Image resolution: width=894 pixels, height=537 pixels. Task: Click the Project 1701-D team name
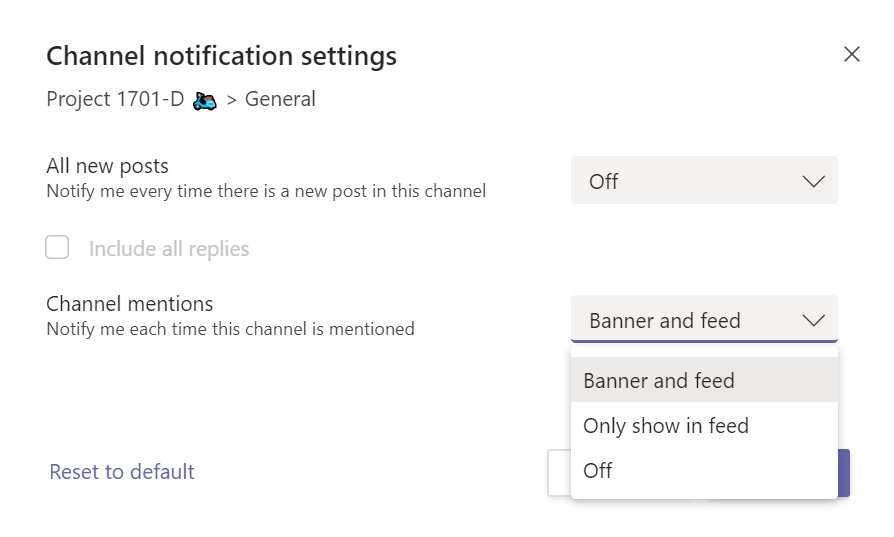click(117, 100)
